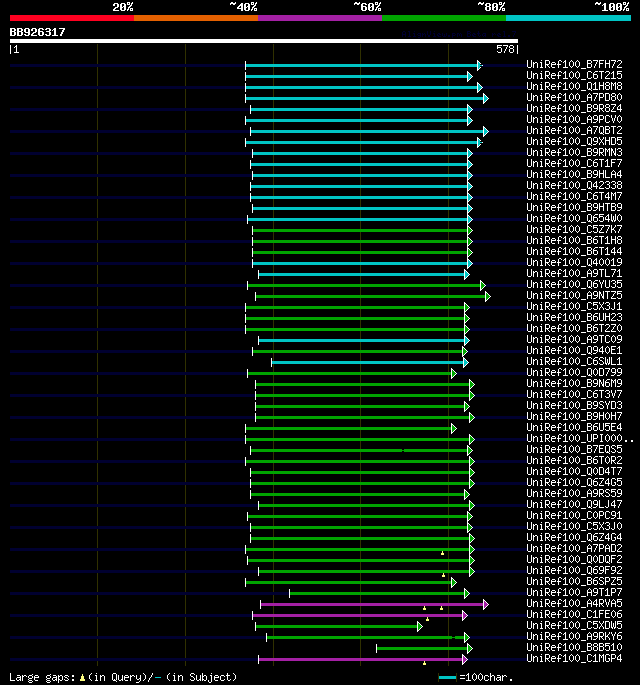Choose the UniRef100_B9N6M9 entry

(574, 383)
